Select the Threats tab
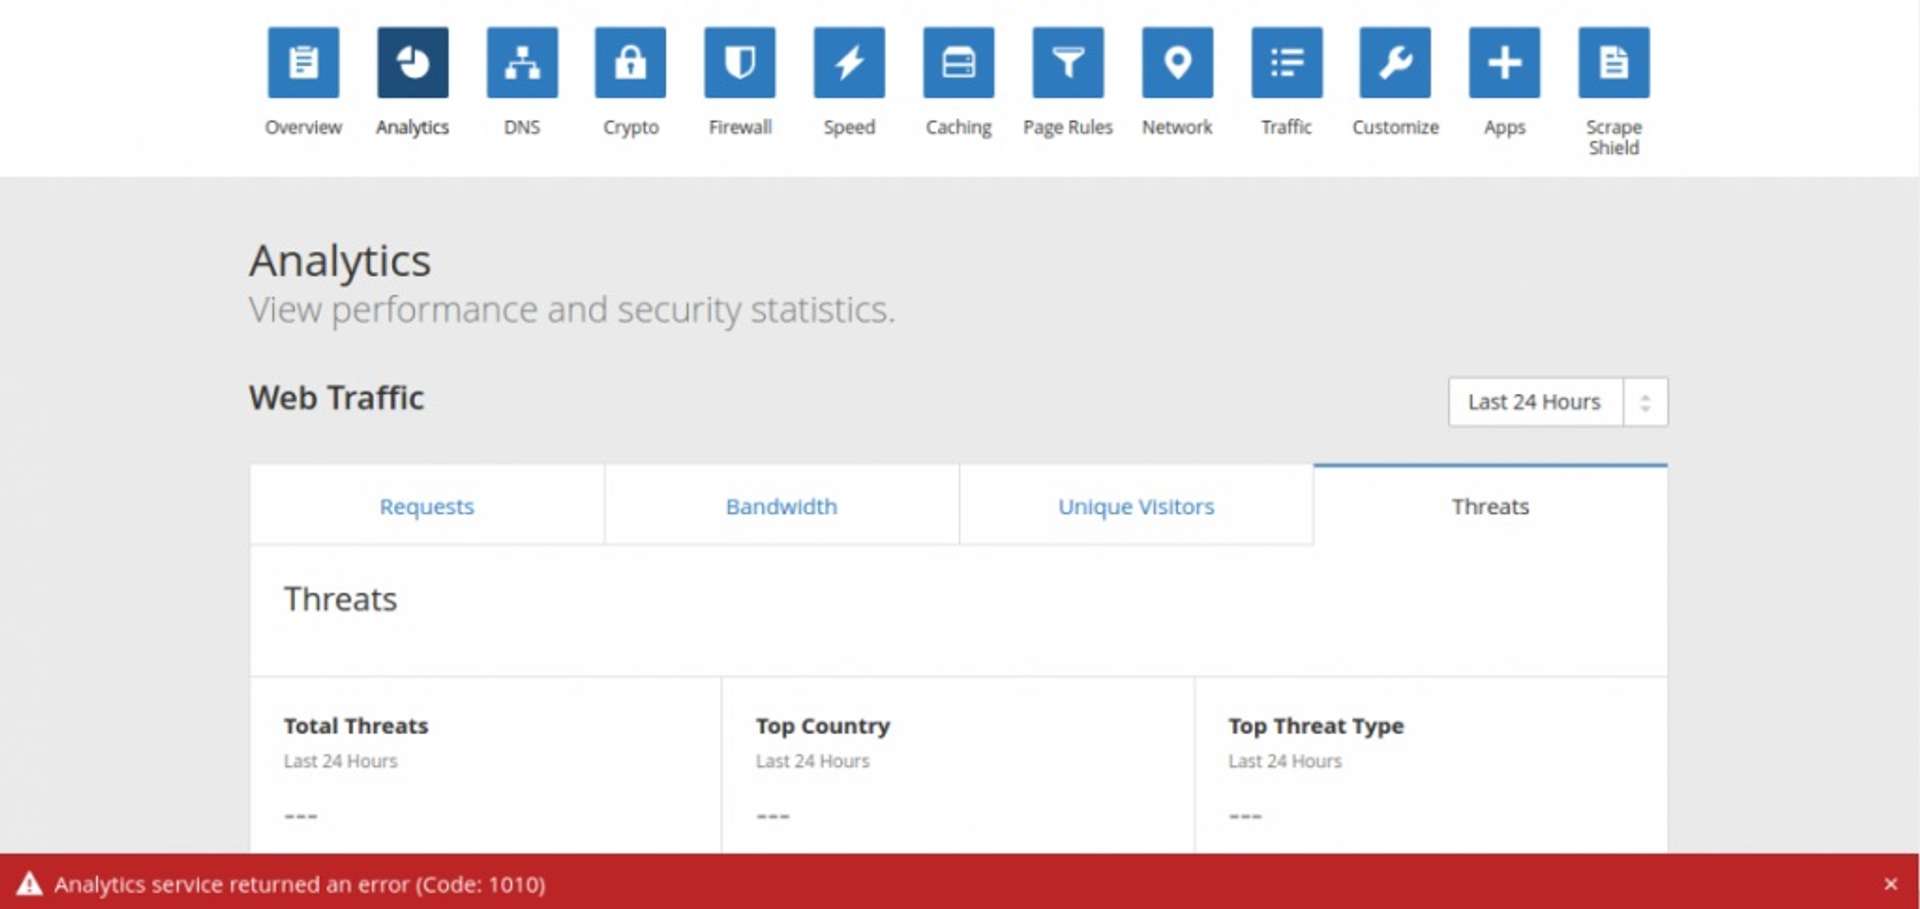This screenshot has width=1920, height=909. click(x=1490, y=506)
